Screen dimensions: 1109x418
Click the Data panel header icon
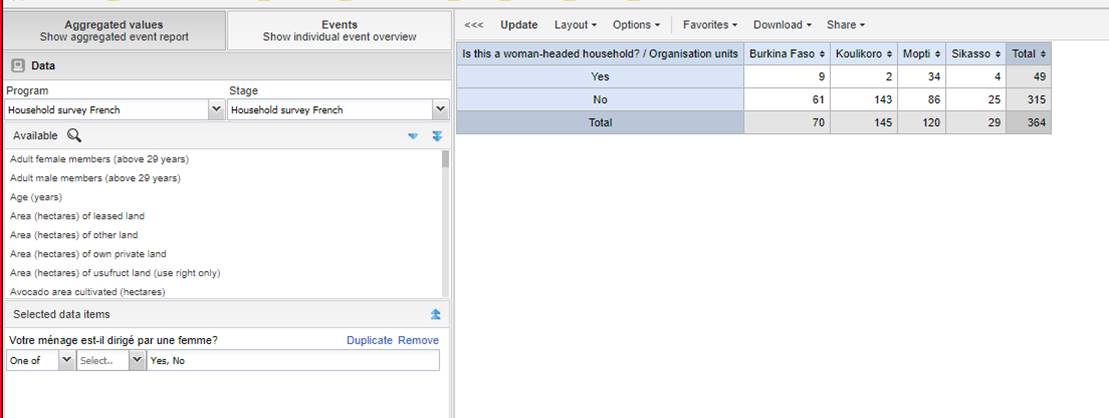[x=18, y=66]
